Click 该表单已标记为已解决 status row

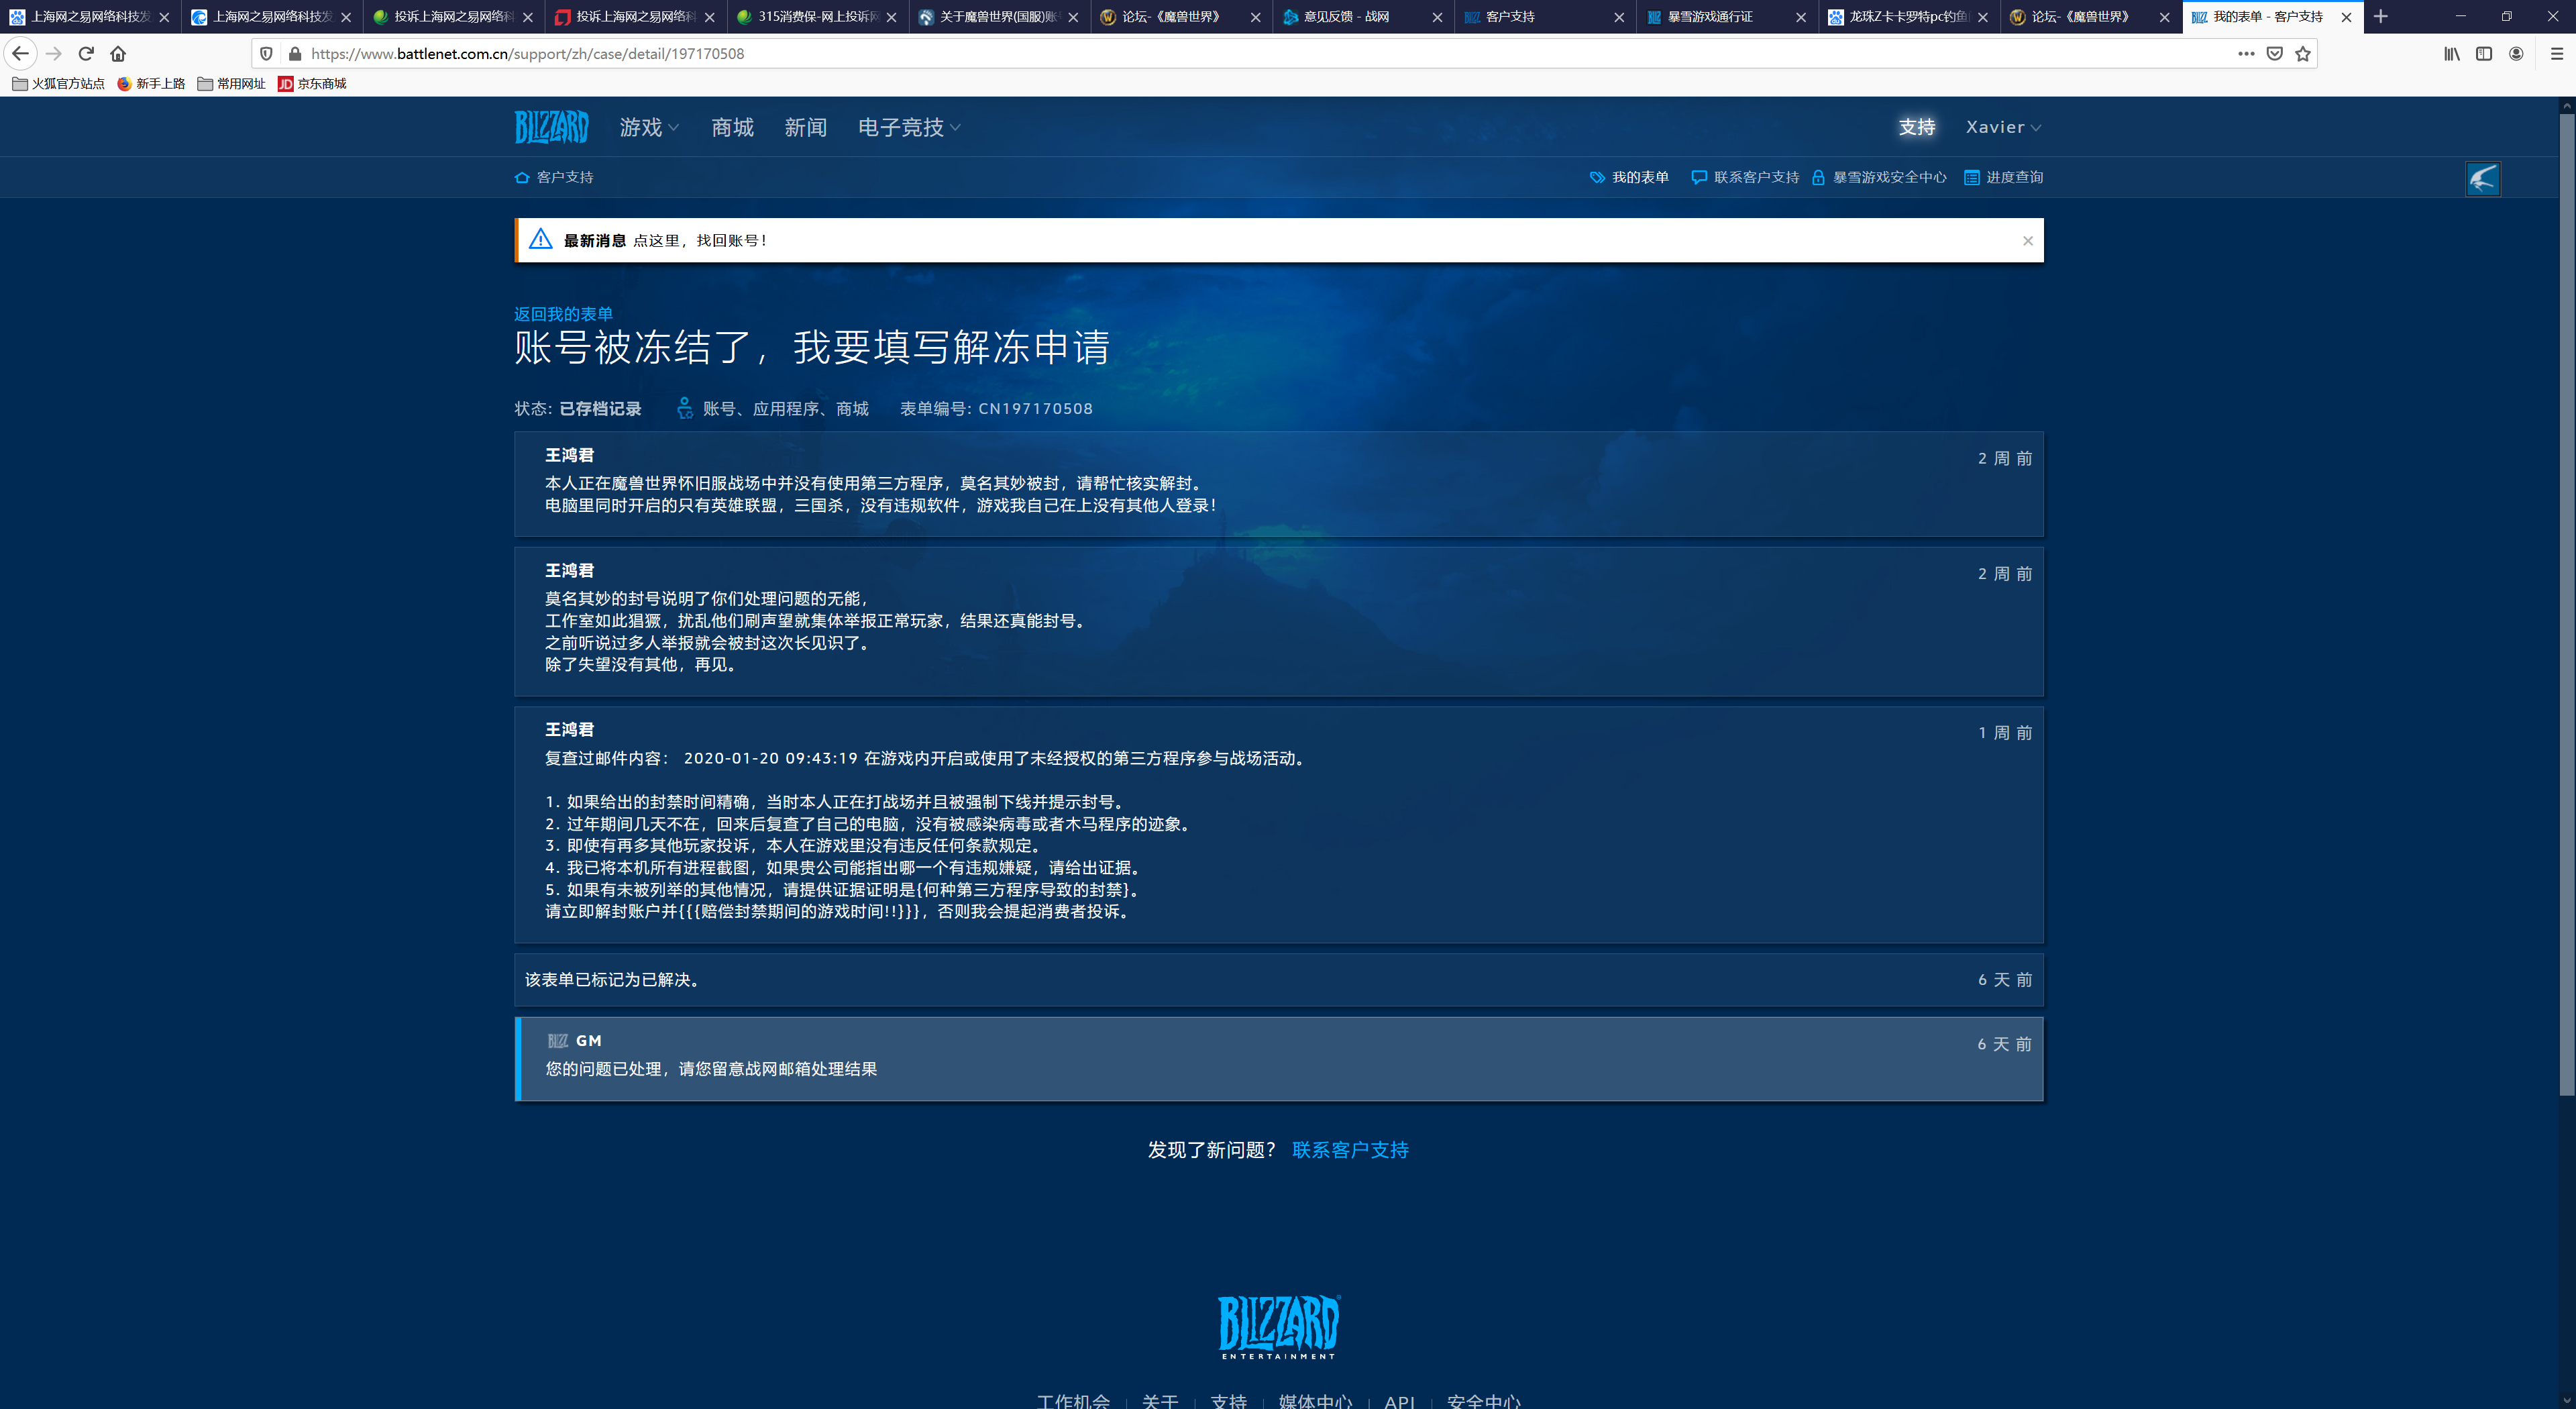(x=1279, y=979)
